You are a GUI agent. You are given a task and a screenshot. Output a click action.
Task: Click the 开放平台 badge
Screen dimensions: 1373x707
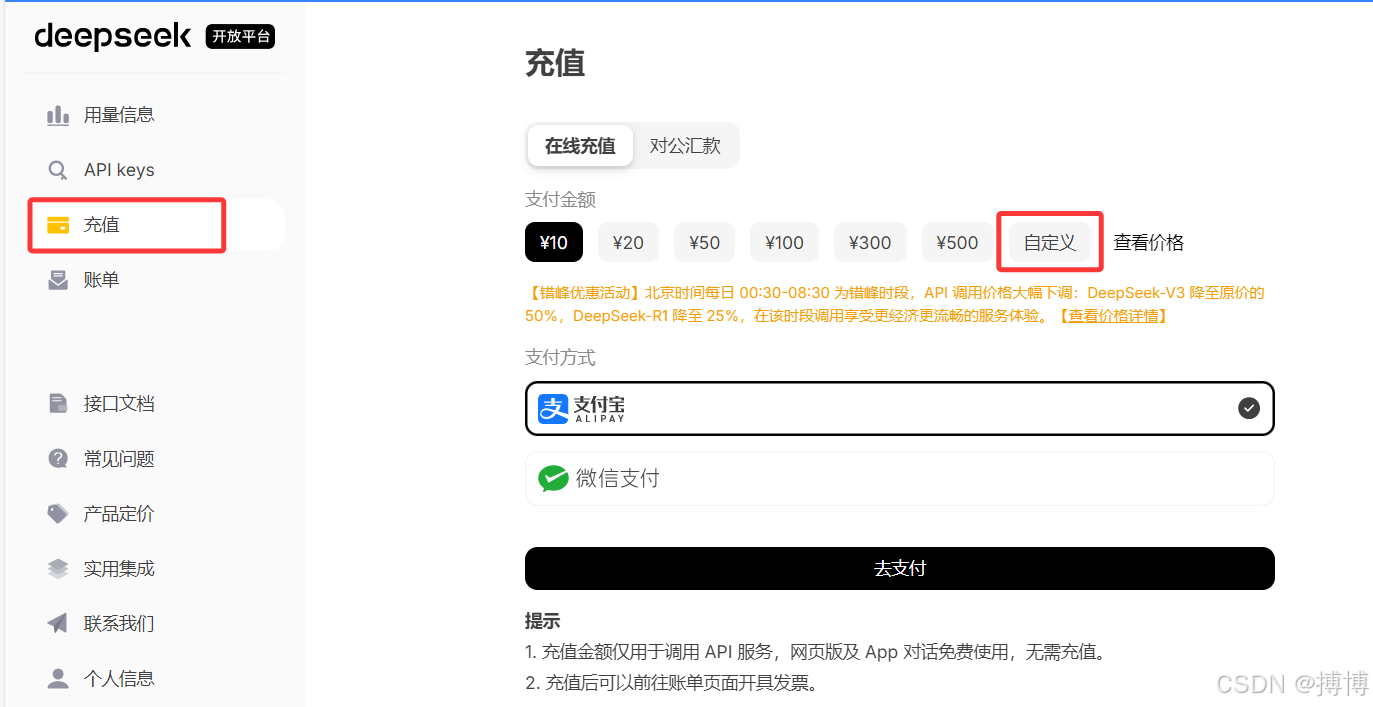[x=240, y=37]
